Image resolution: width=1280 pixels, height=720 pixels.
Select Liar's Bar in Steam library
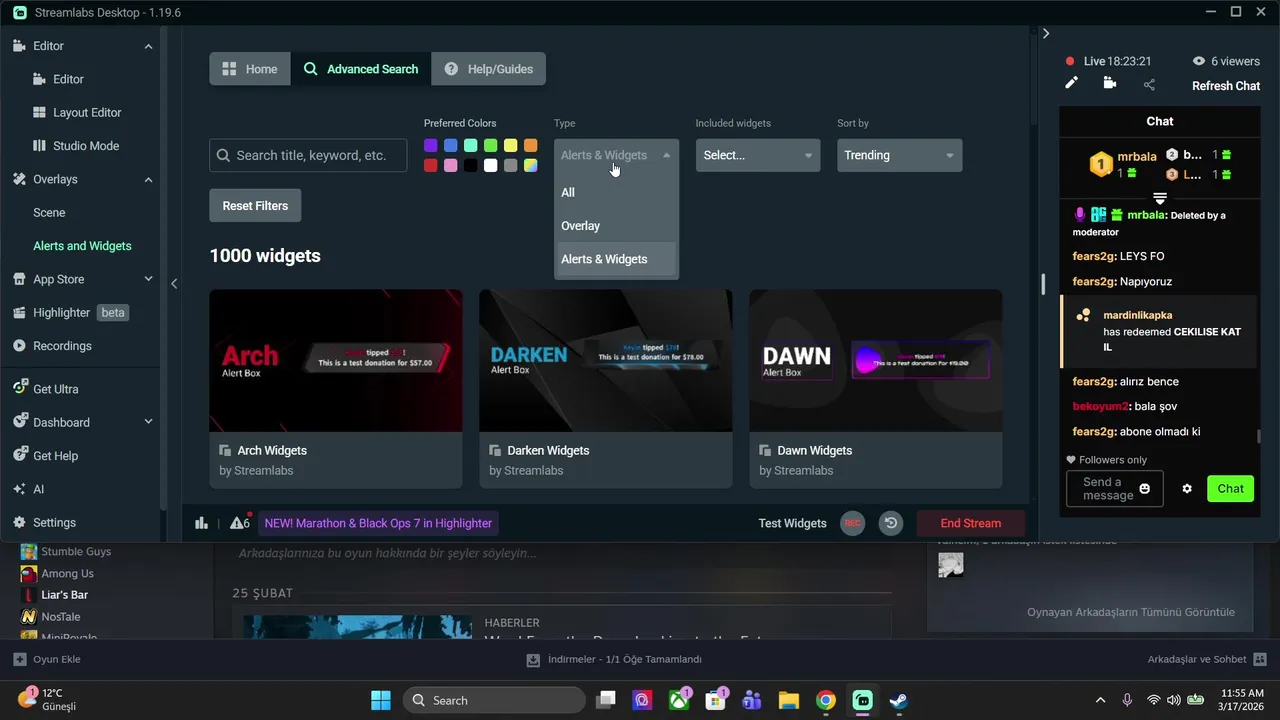click(x=64, y=595)
